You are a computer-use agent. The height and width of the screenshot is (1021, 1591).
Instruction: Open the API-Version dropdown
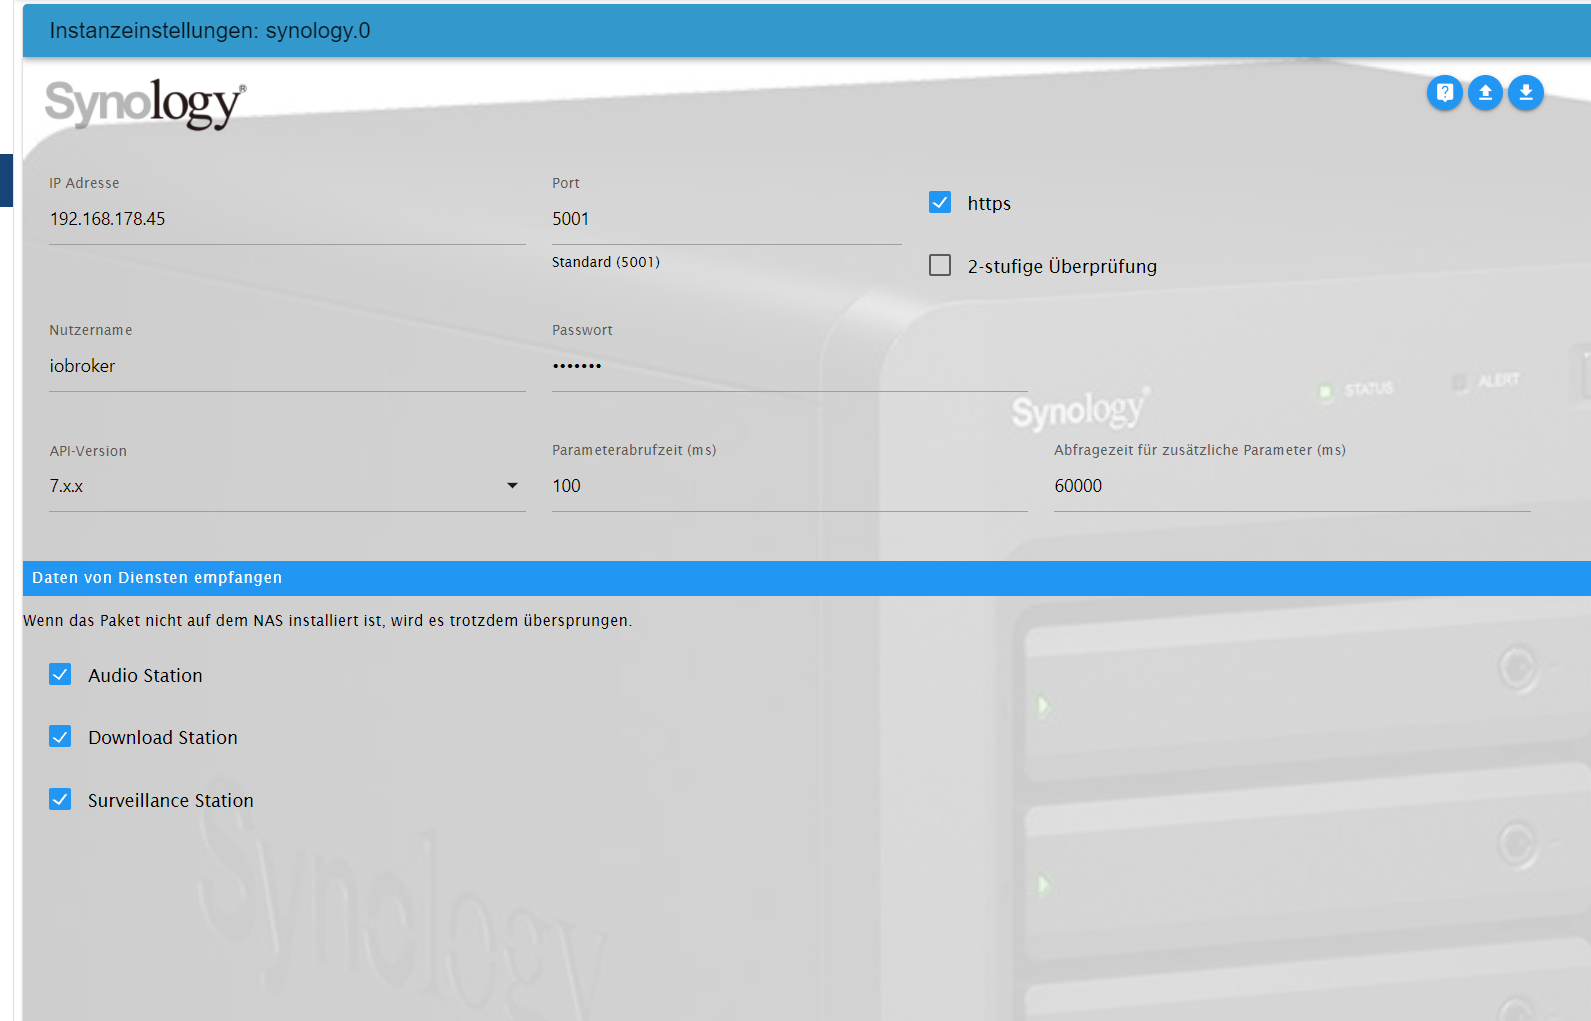pos(287,486)
